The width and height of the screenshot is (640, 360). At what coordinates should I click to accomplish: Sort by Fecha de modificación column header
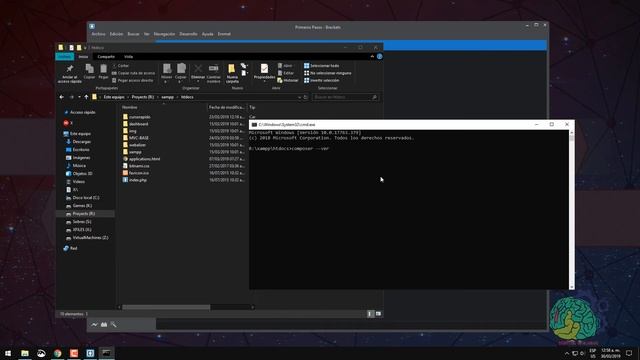pos(227,107)
